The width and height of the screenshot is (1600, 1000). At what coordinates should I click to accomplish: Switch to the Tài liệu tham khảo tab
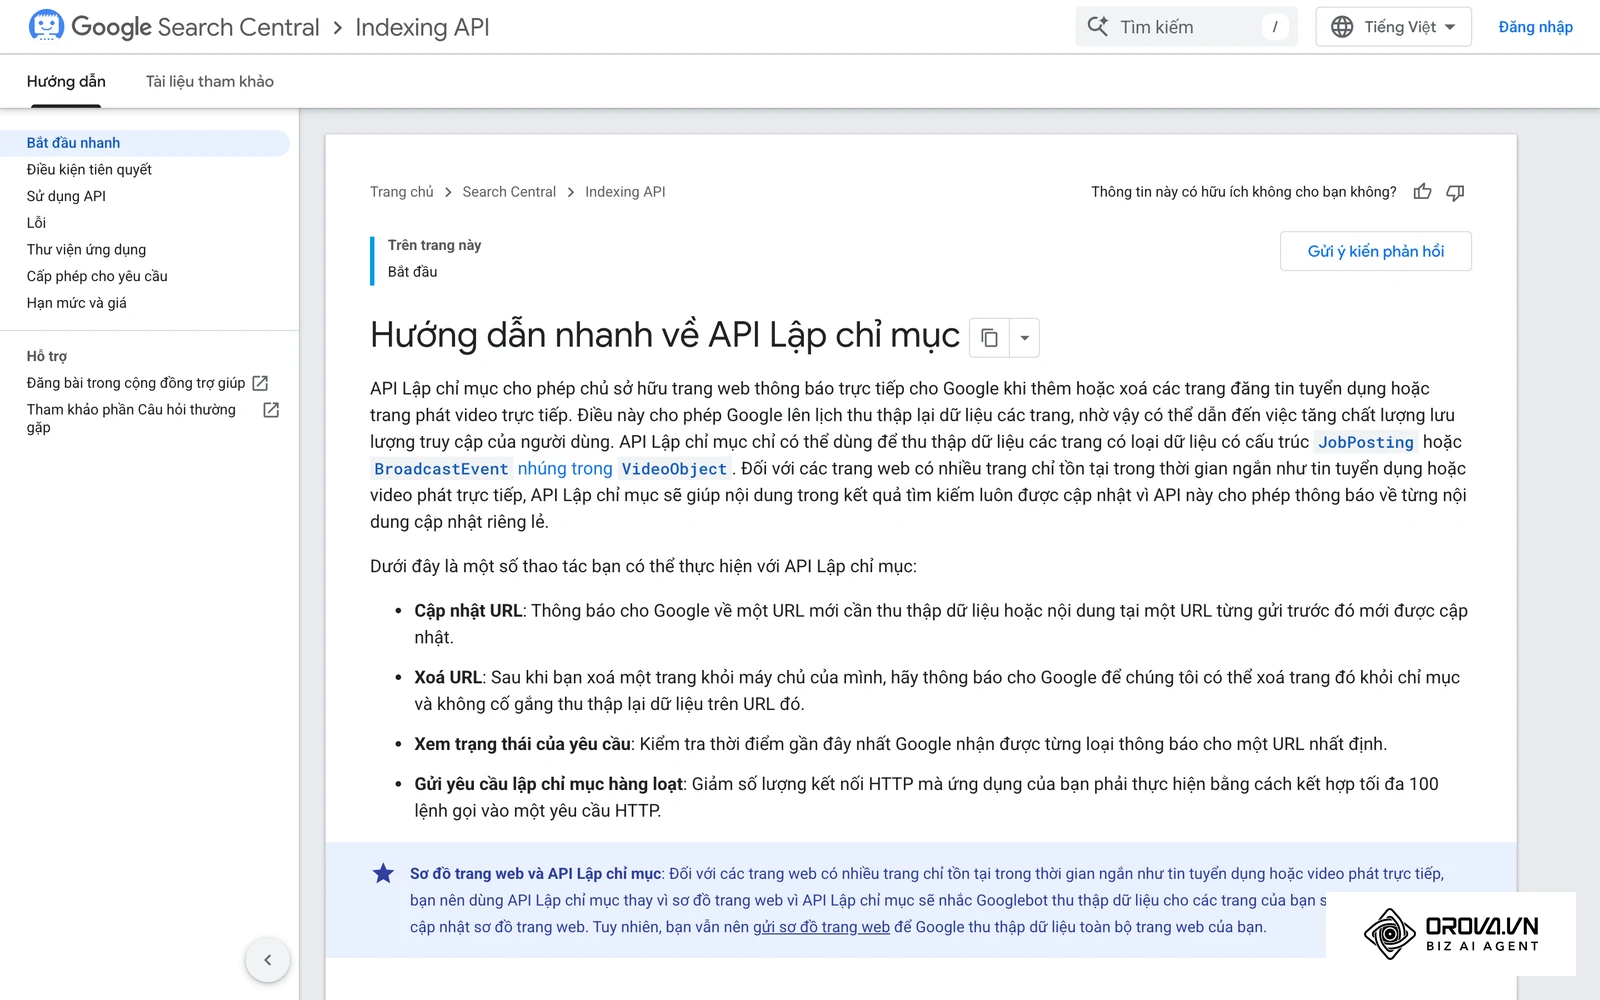coord(210,81)
